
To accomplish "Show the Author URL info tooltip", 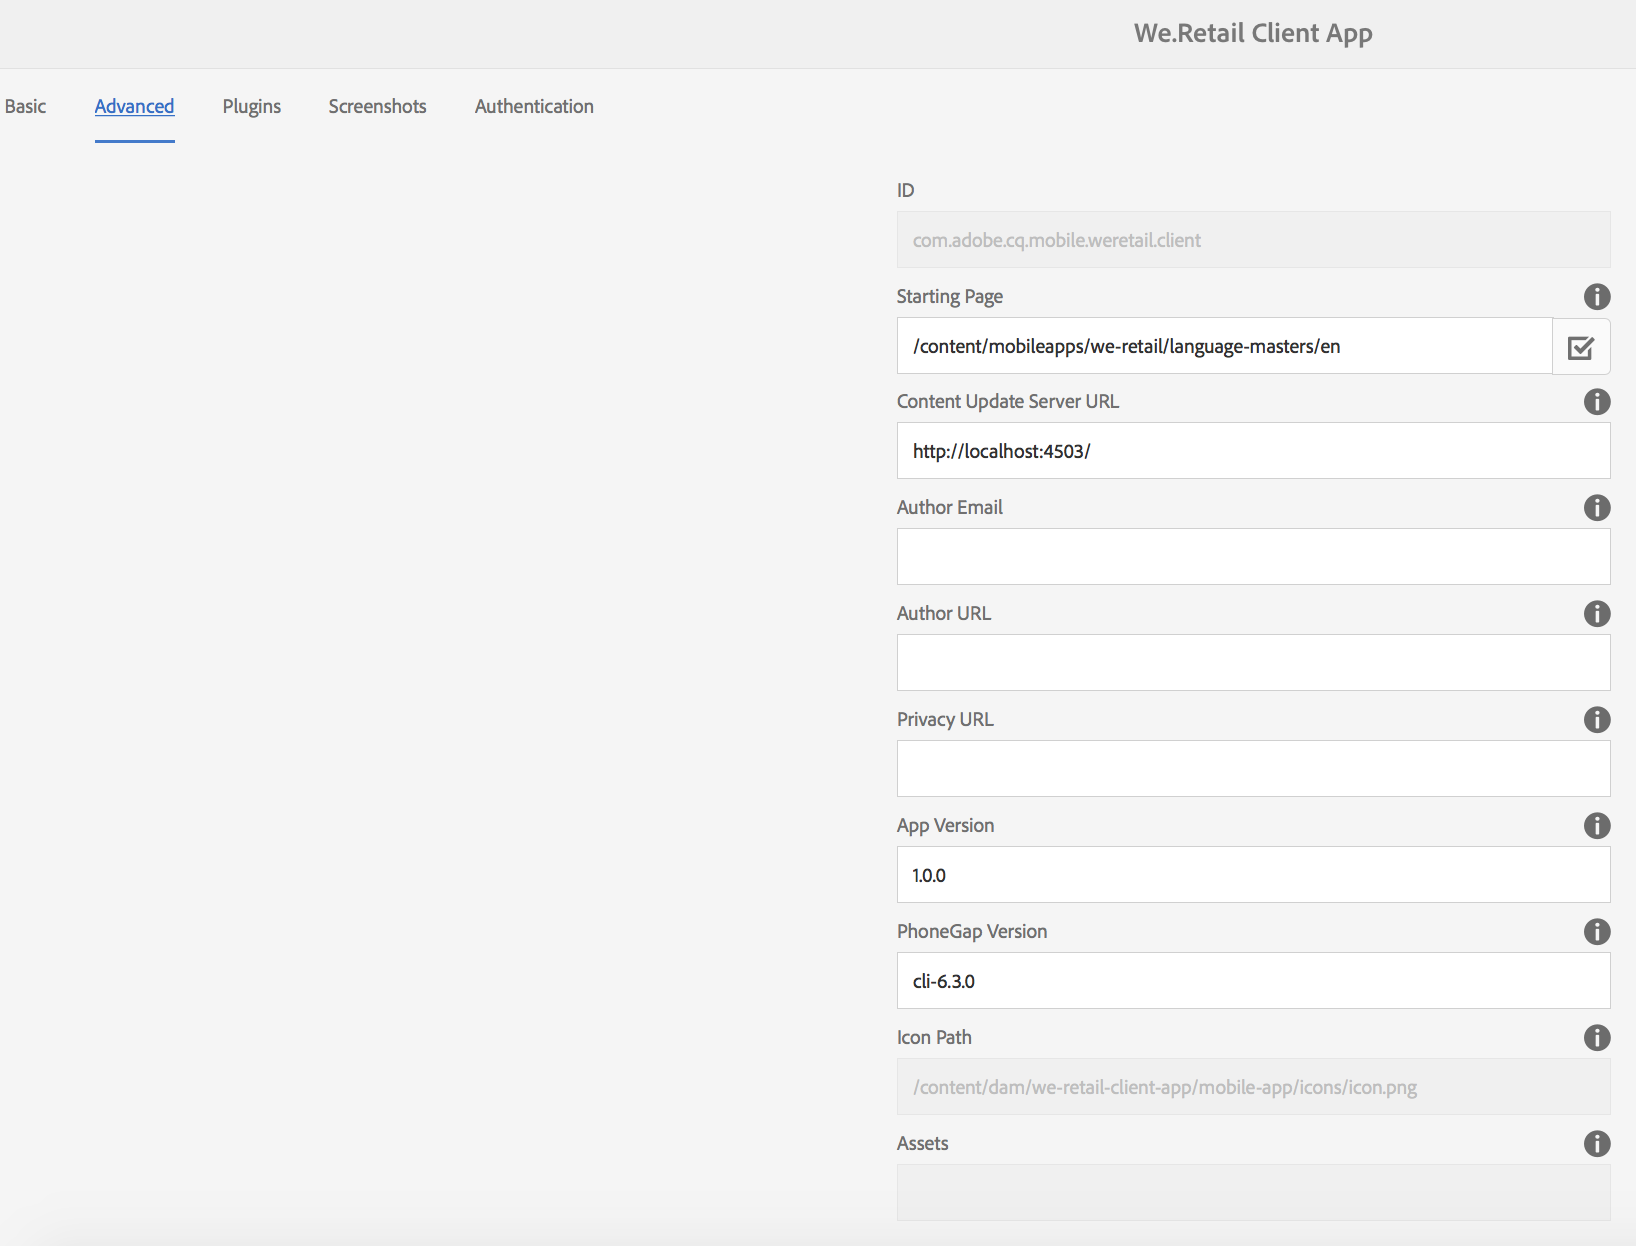I will (1597, 613).
